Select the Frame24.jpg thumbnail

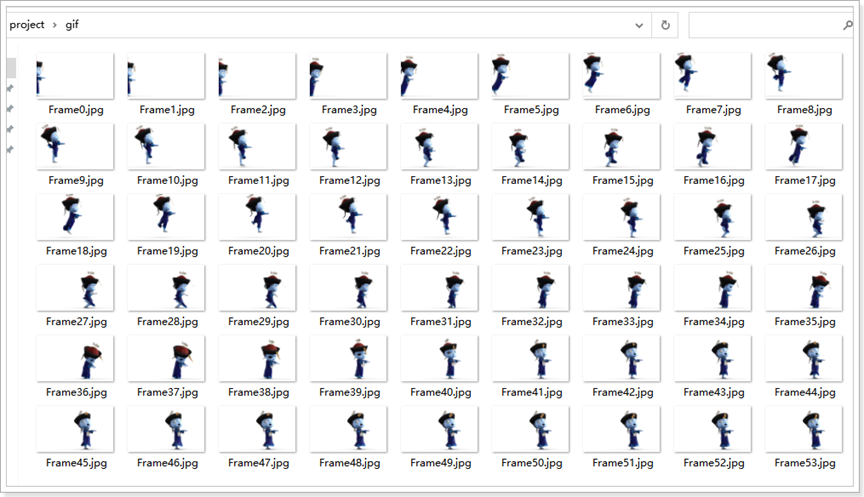pyautogui.click(x=622, y=217)
